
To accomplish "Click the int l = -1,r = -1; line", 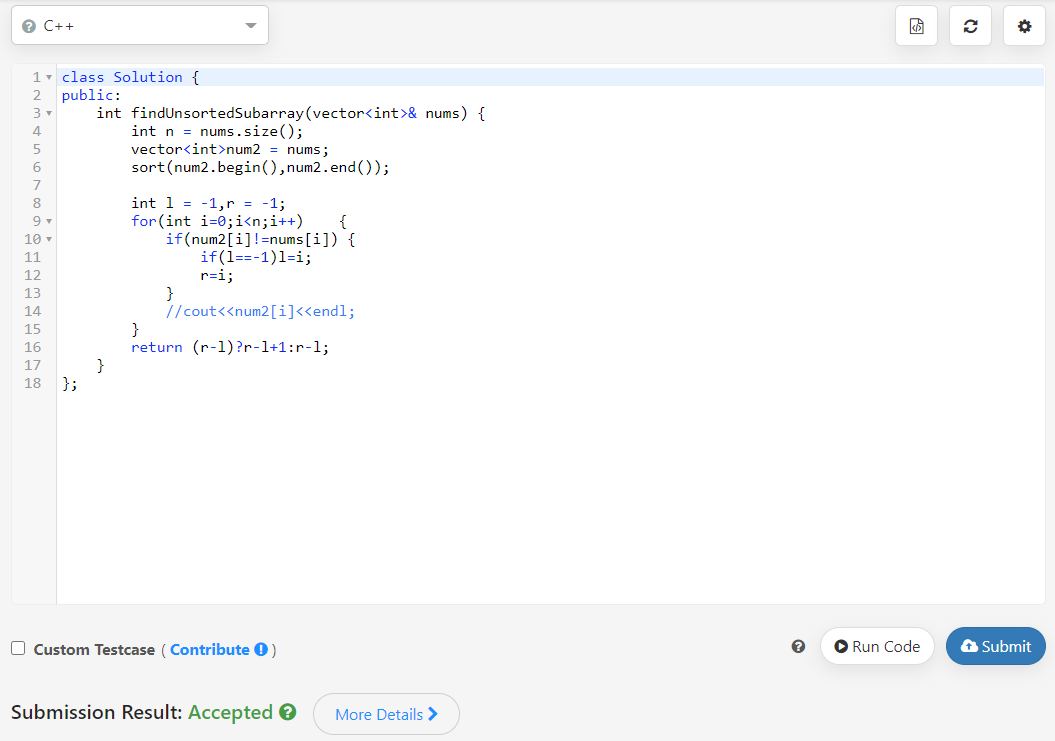I will [x=208, y=203].
